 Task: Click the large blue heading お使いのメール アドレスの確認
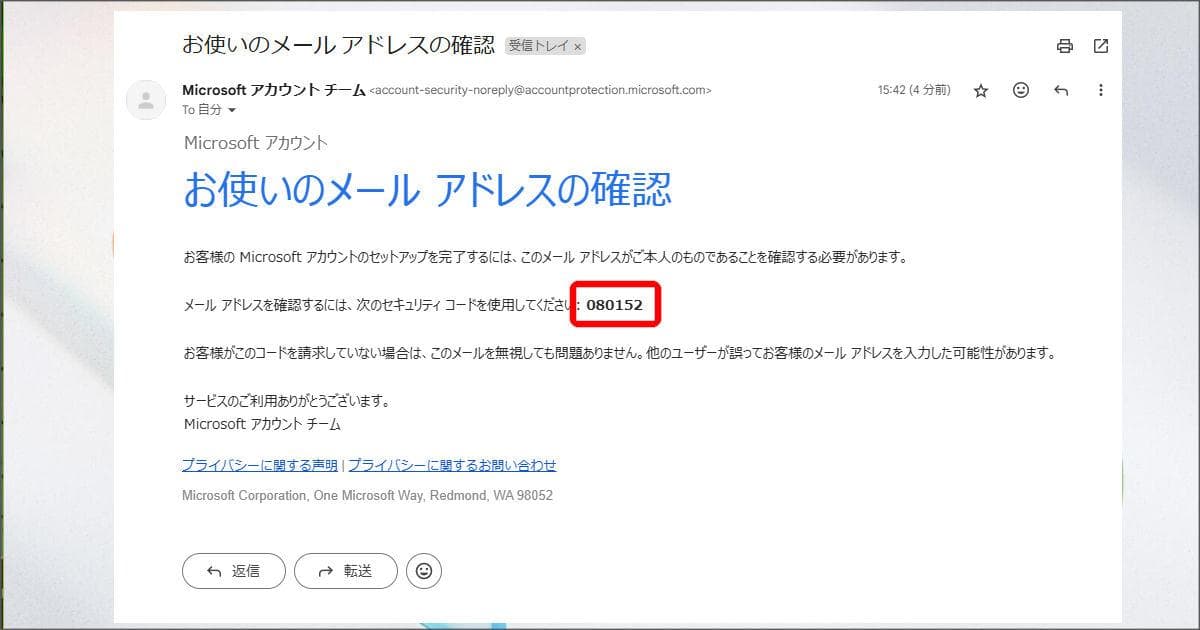click(x=427, y=189)
